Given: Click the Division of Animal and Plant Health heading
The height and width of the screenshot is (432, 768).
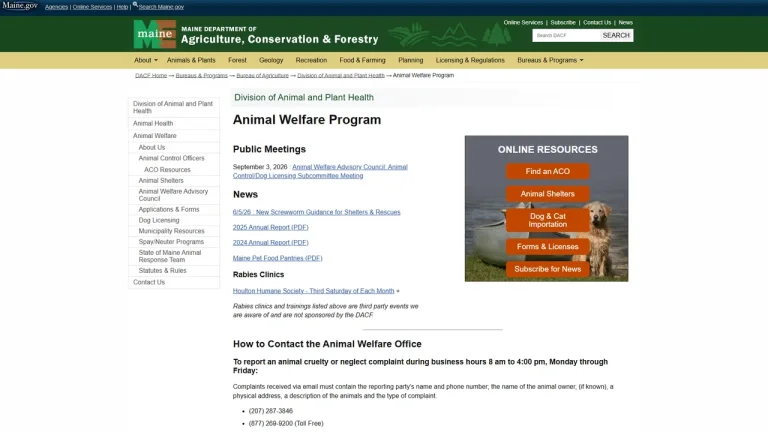Looking at the screenshot, I should [x=304, y=97].
